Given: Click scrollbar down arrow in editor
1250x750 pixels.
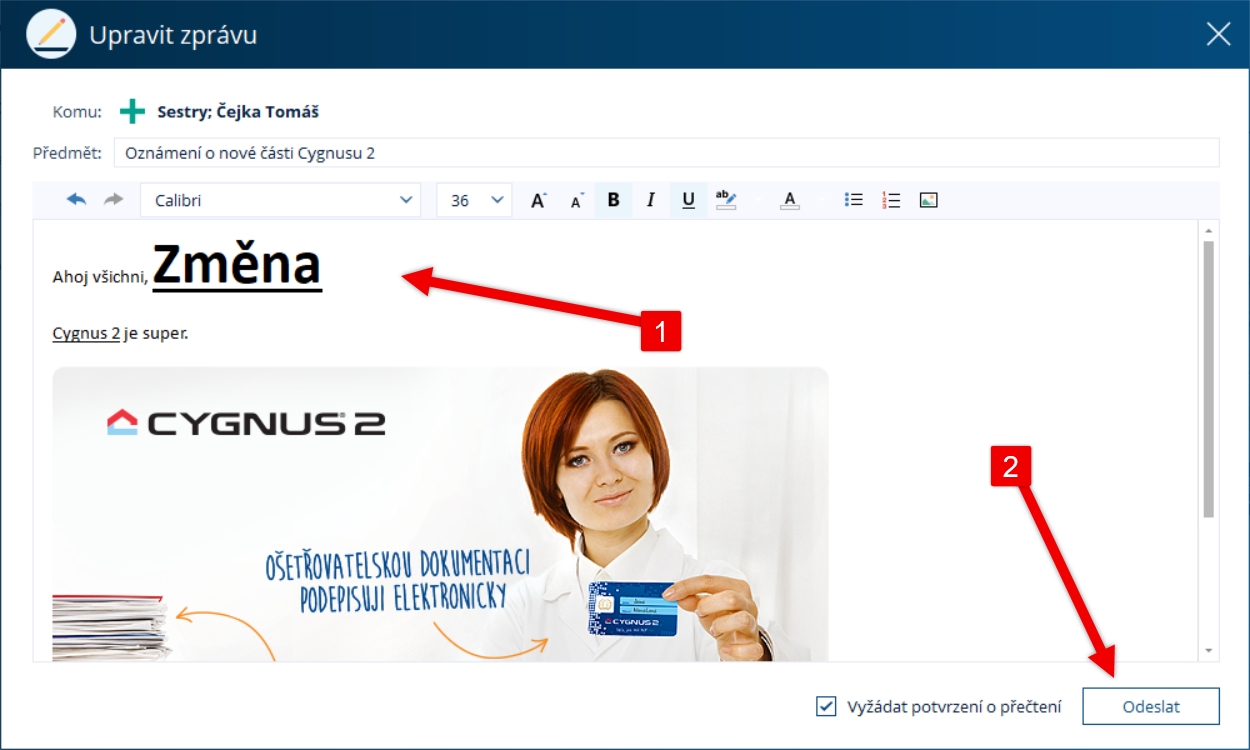Looking at the screenshot, I should pos(1209,651).
